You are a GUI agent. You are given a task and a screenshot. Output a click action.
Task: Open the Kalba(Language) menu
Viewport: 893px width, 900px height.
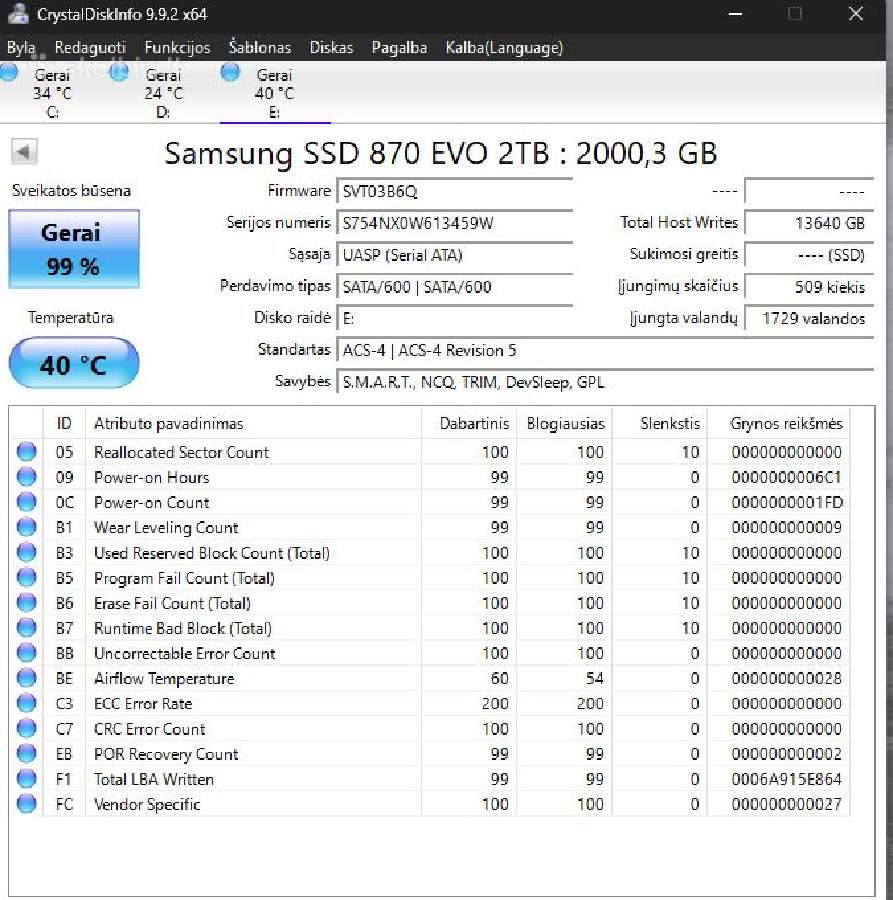click(504, 47)
